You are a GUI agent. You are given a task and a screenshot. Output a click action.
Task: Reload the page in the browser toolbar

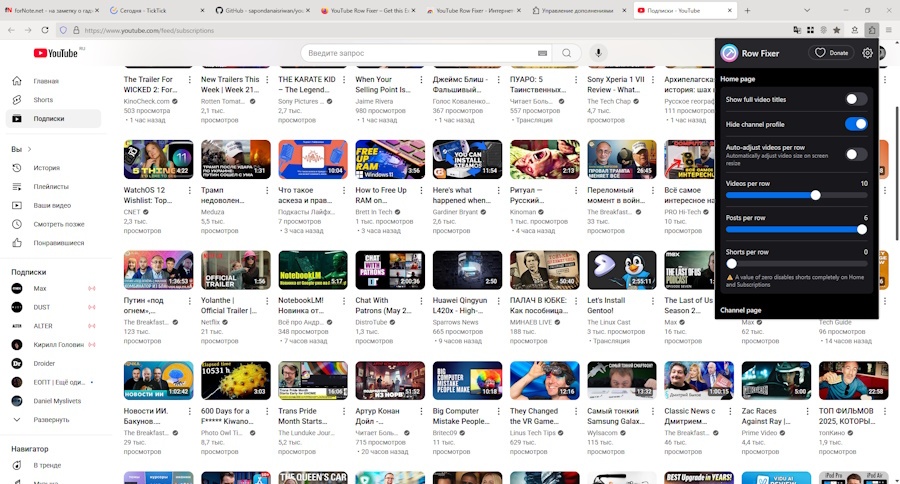tap(45, 30)
